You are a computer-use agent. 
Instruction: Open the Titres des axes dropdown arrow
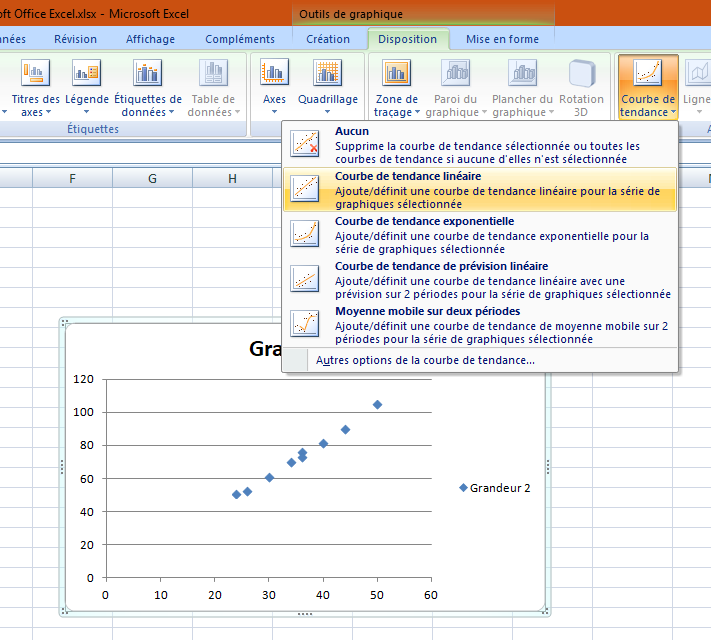tap(49, 112)
